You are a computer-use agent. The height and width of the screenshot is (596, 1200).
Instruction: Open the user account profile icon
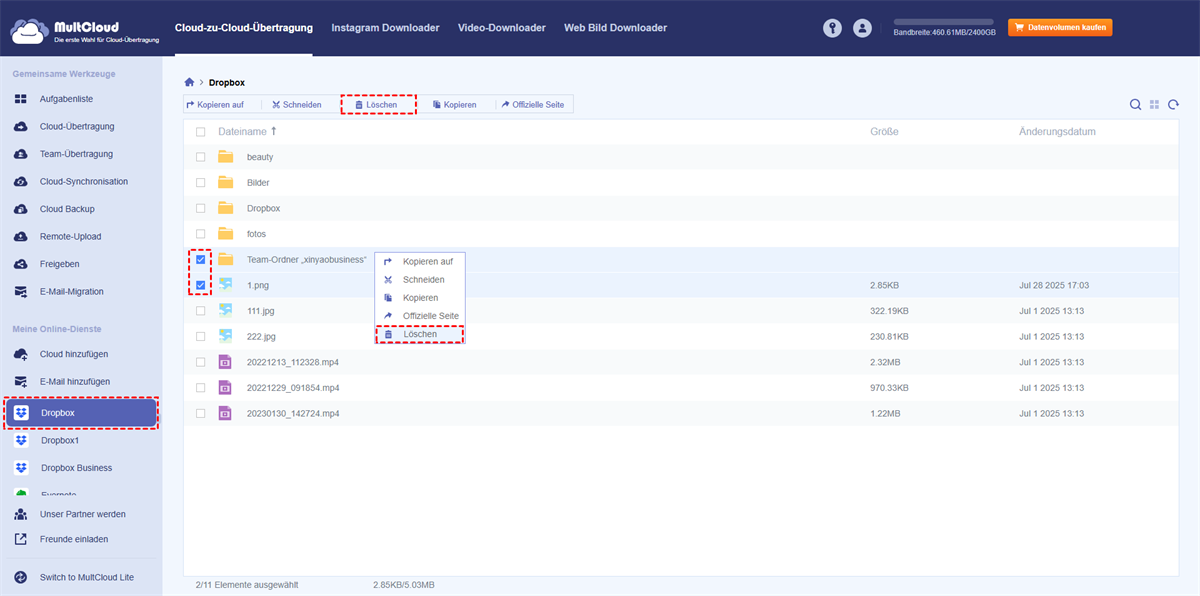click(862, 28)
